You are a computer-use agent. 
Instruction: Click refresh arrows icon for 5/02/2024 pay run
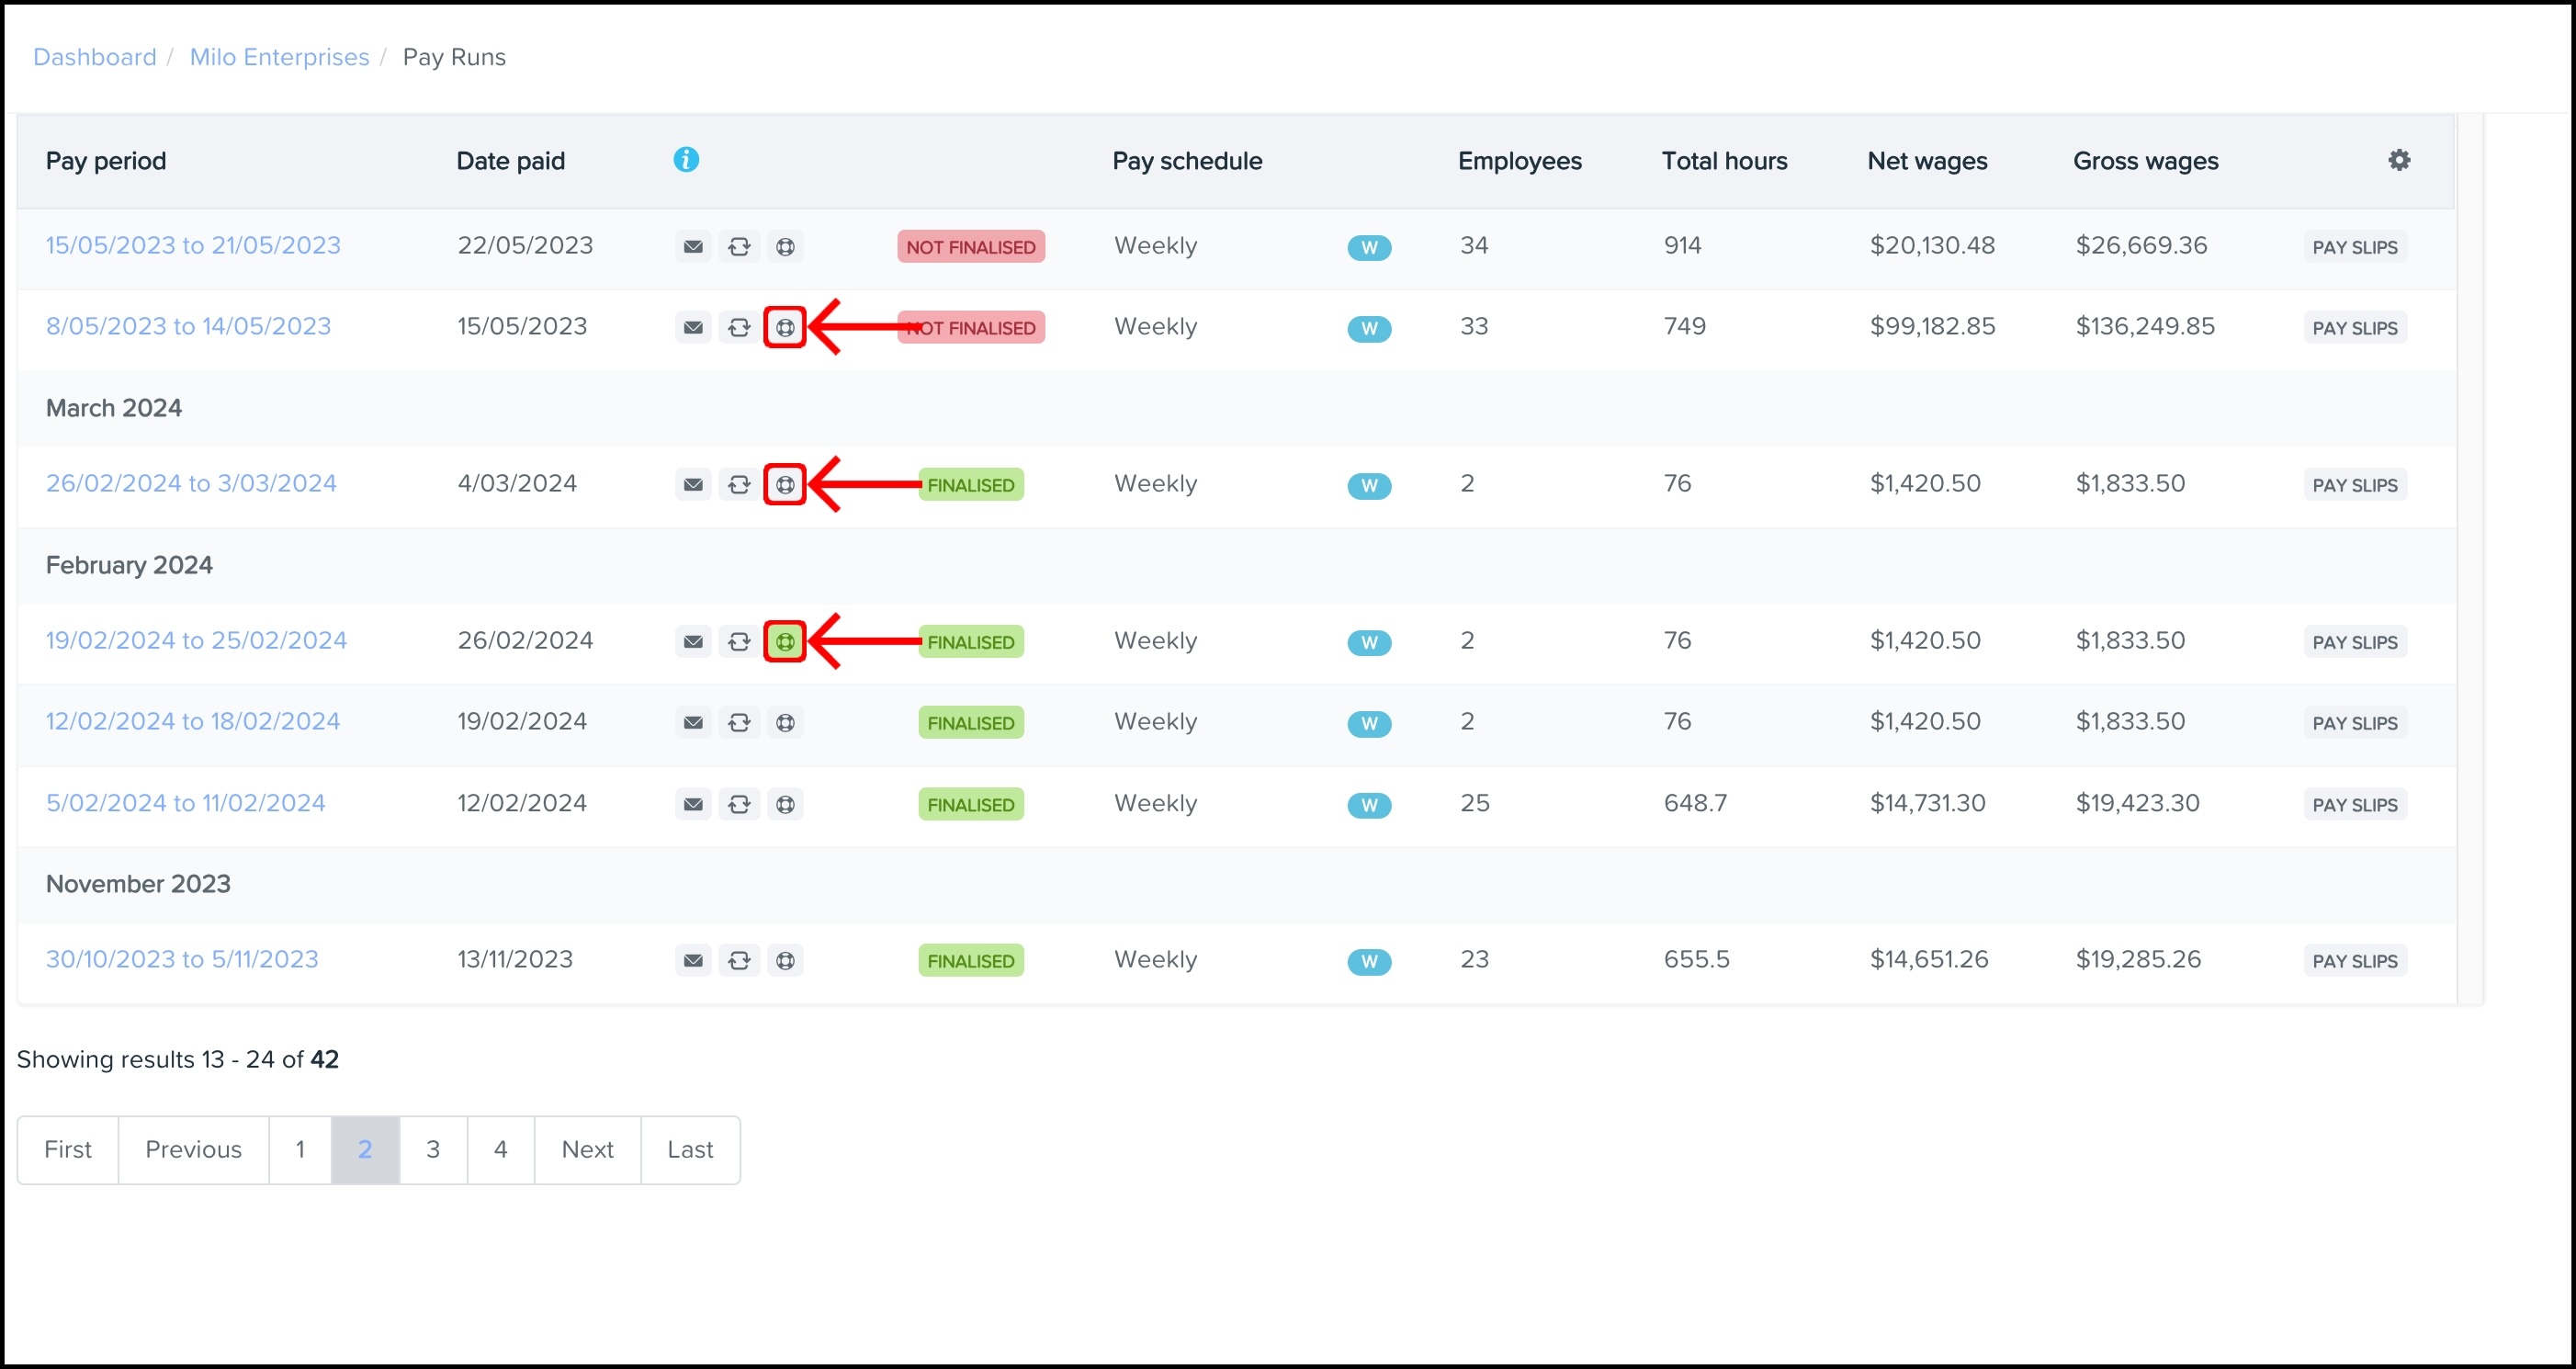pyautogui.click(x=739, y=805)
